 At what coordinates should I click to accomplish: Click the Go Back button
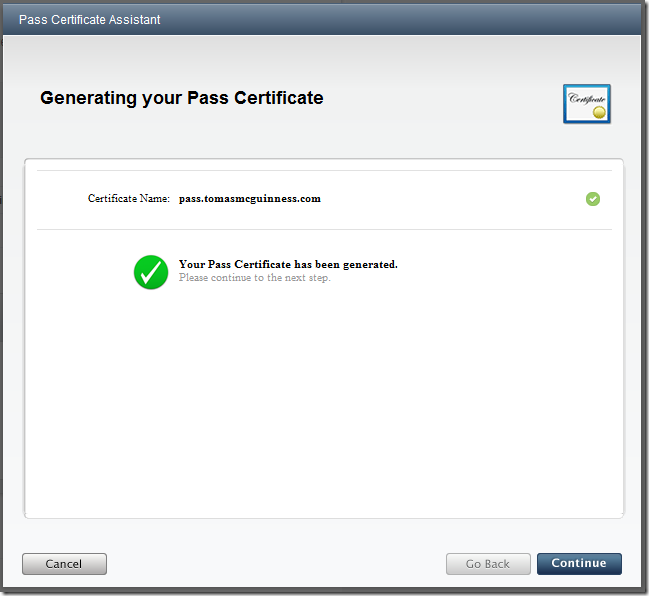488,564
